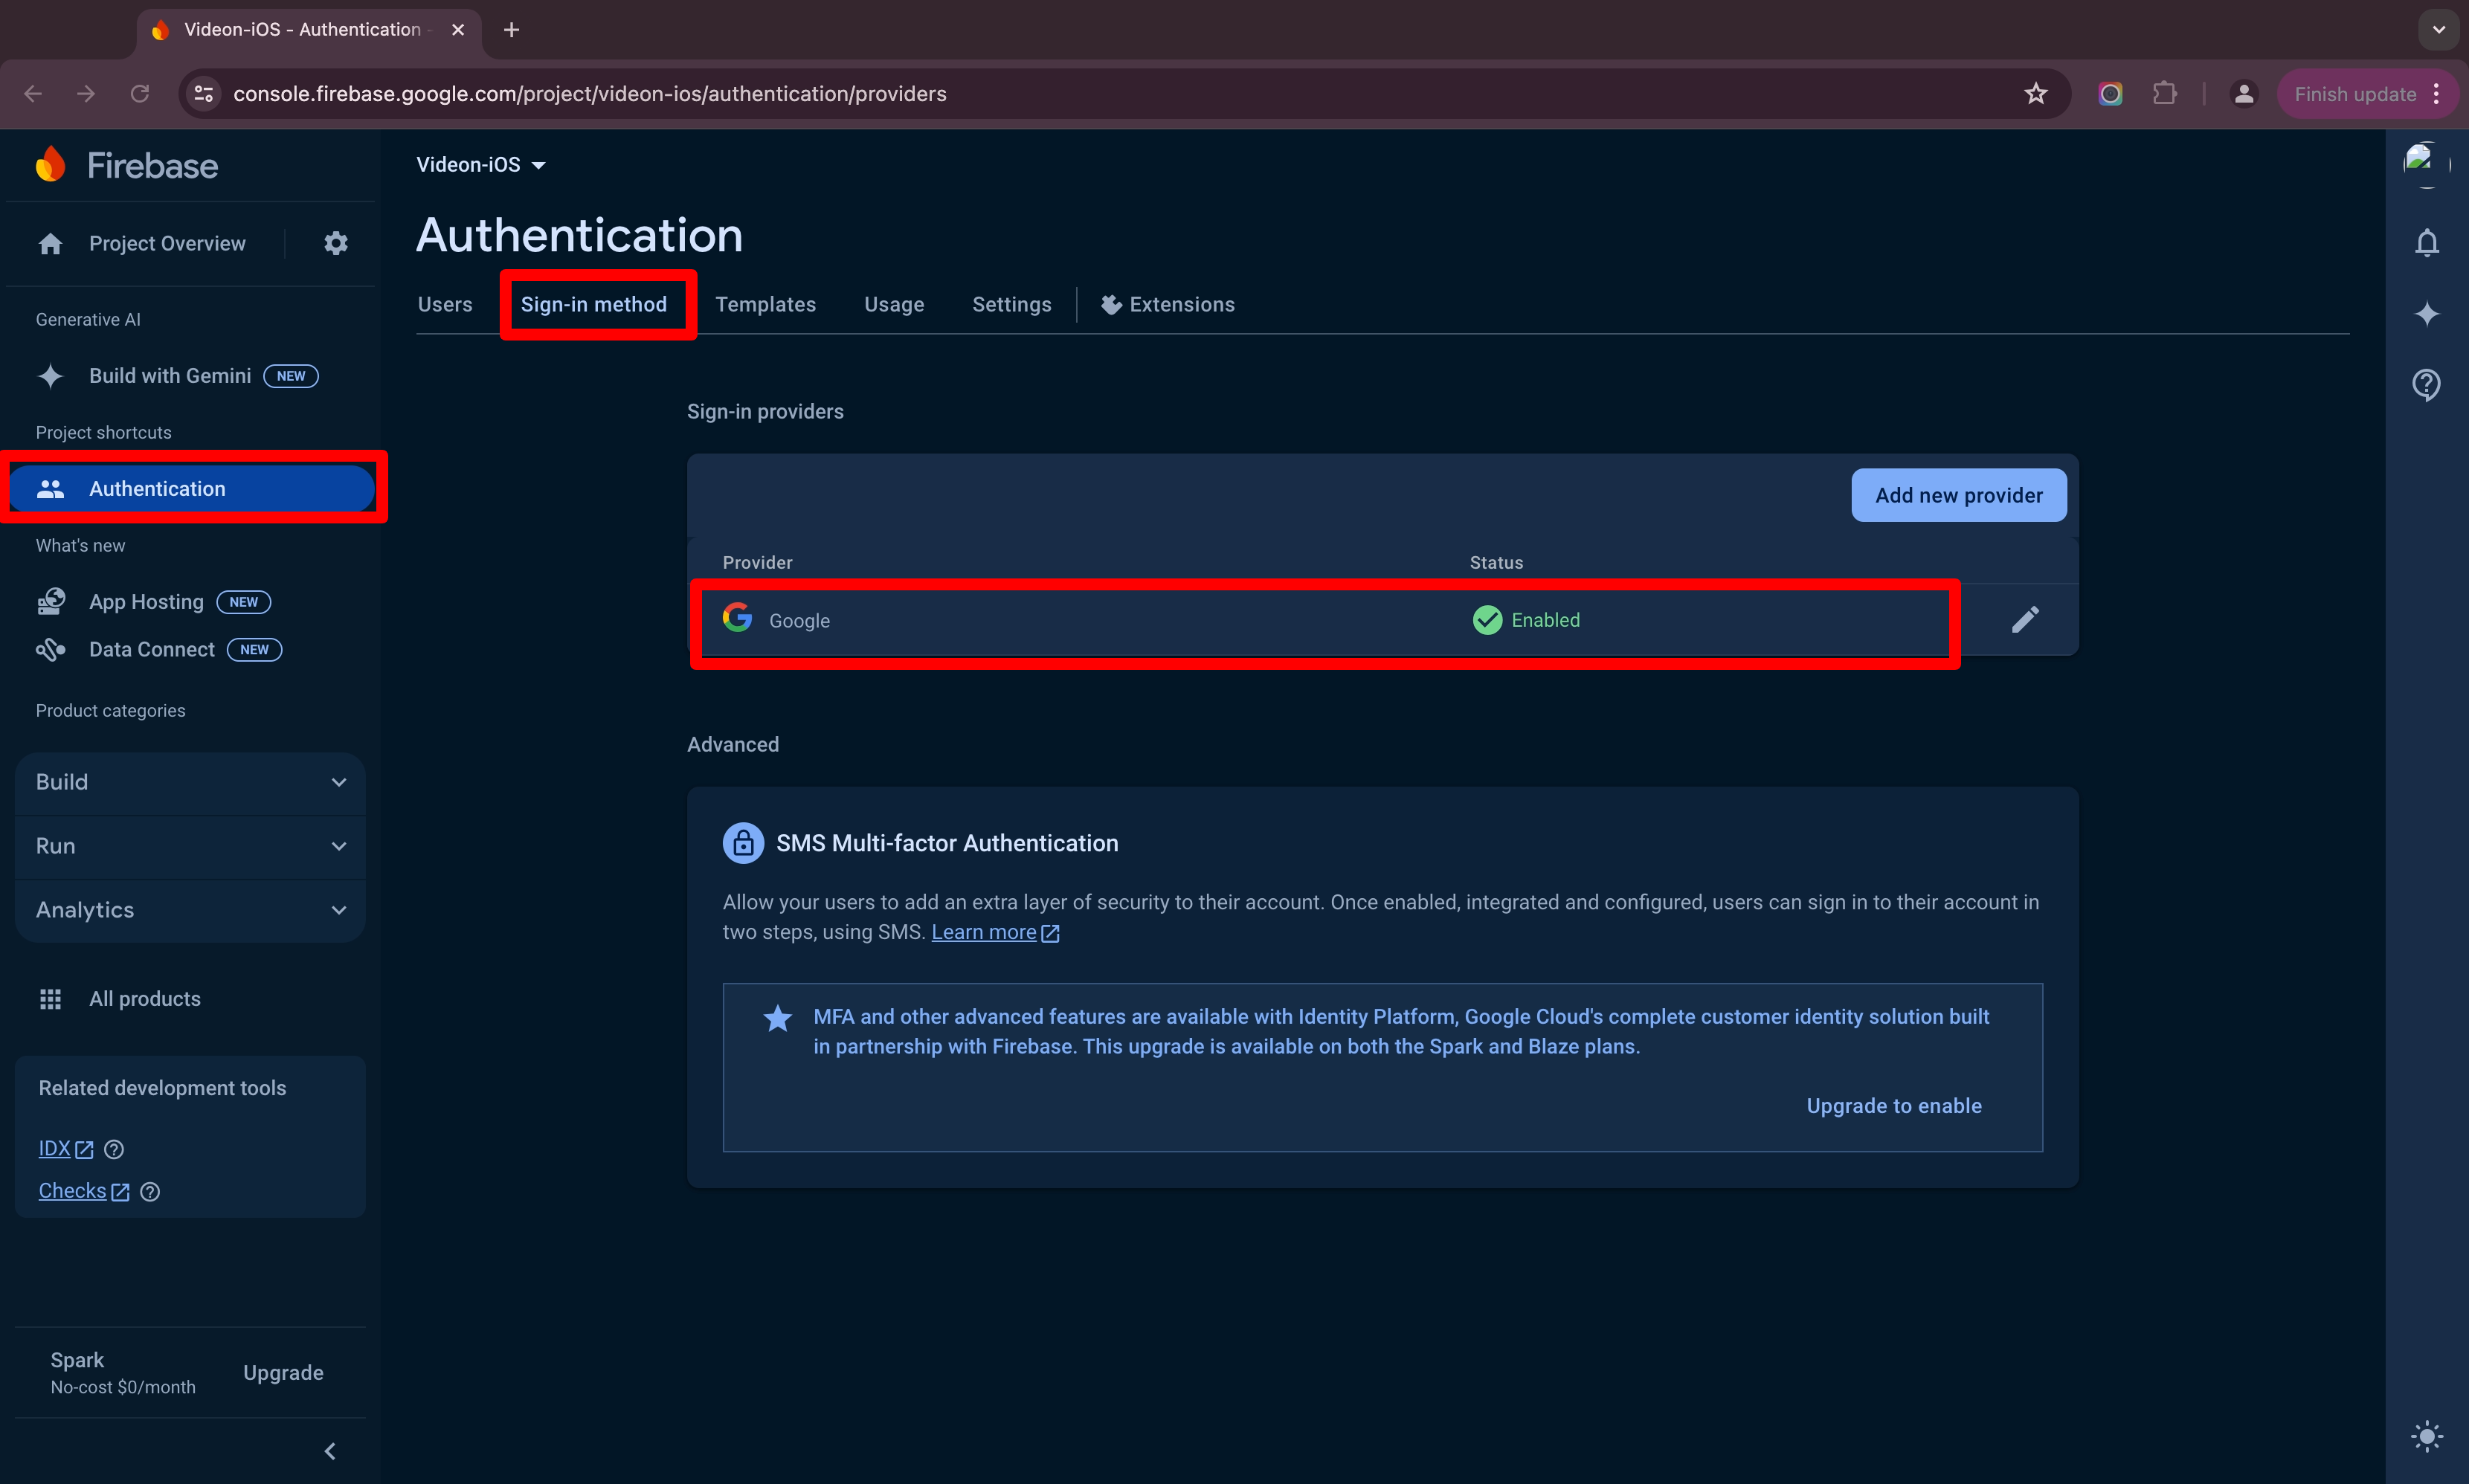Open notifications bell
Screen dimensions: 2469x1484
coord(2427,243)
